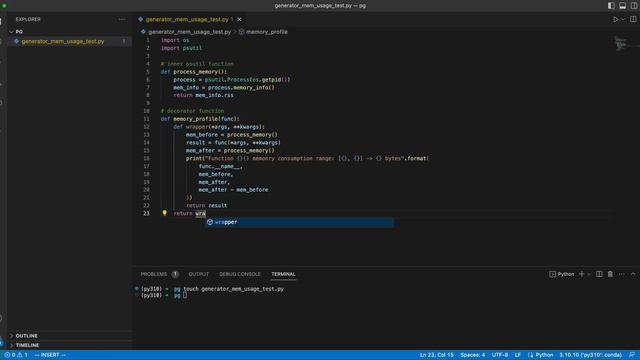This screenshot has height=360, width=640.
Task: Open notifications feedback icon in status bar
Action: pyautogui.click(x=632, y=355)
